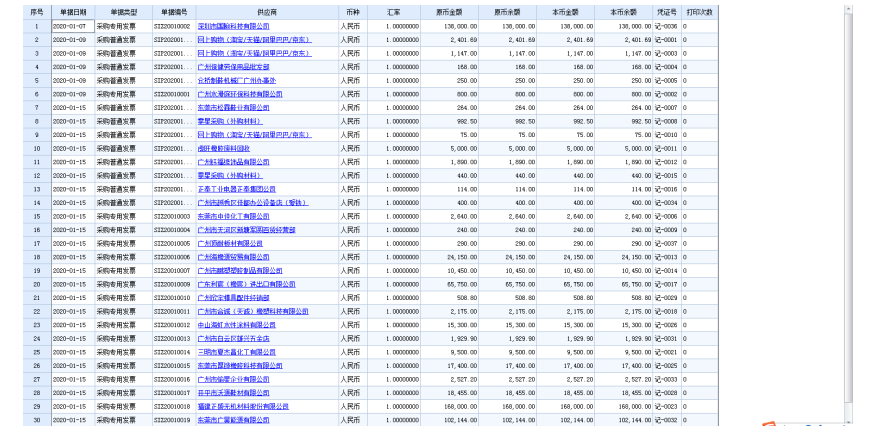Open supplier link for document SIZ20010015
Screen dimensions: 889x435
click(x=240, y=366)
